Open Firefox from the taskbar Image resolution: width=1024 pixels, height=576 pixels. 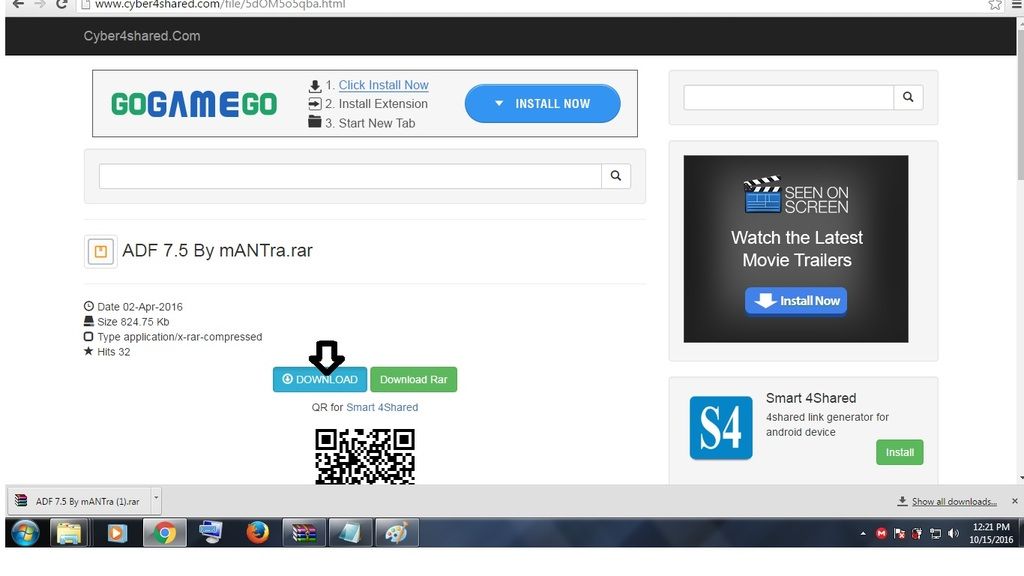[x=258, y=533]
